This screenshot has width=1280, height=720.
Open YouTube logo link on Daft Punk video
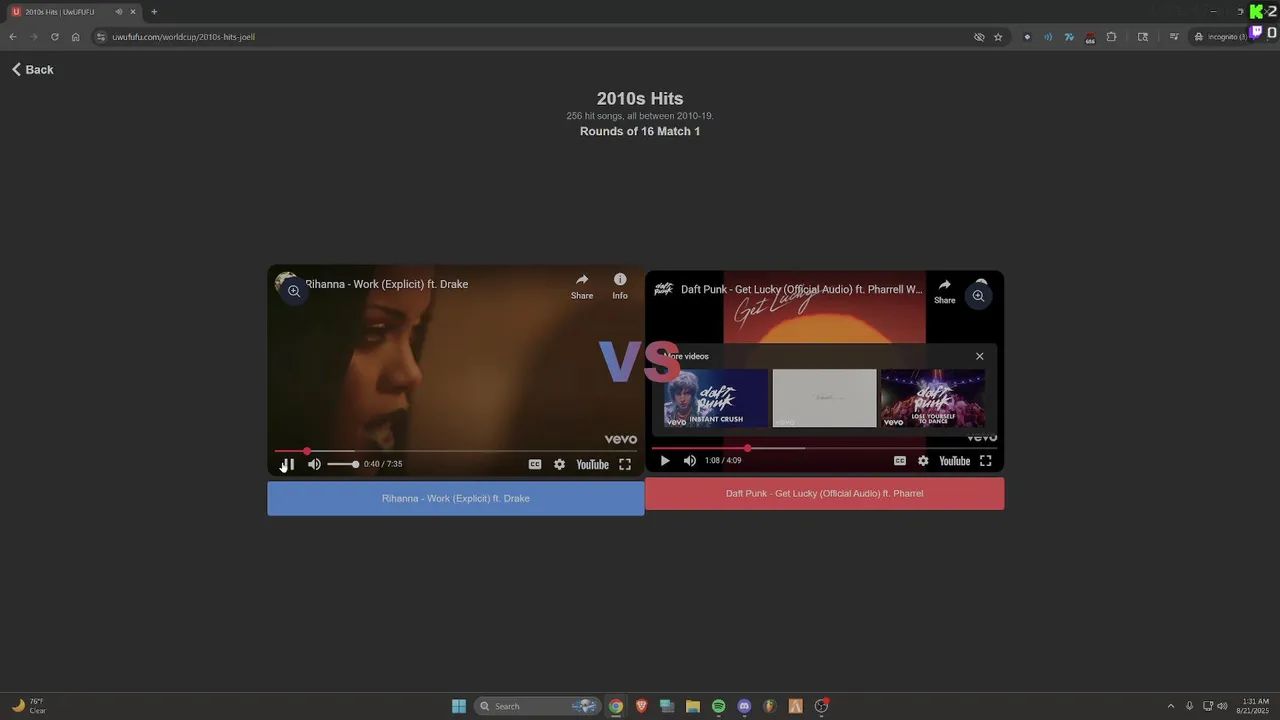955,461
